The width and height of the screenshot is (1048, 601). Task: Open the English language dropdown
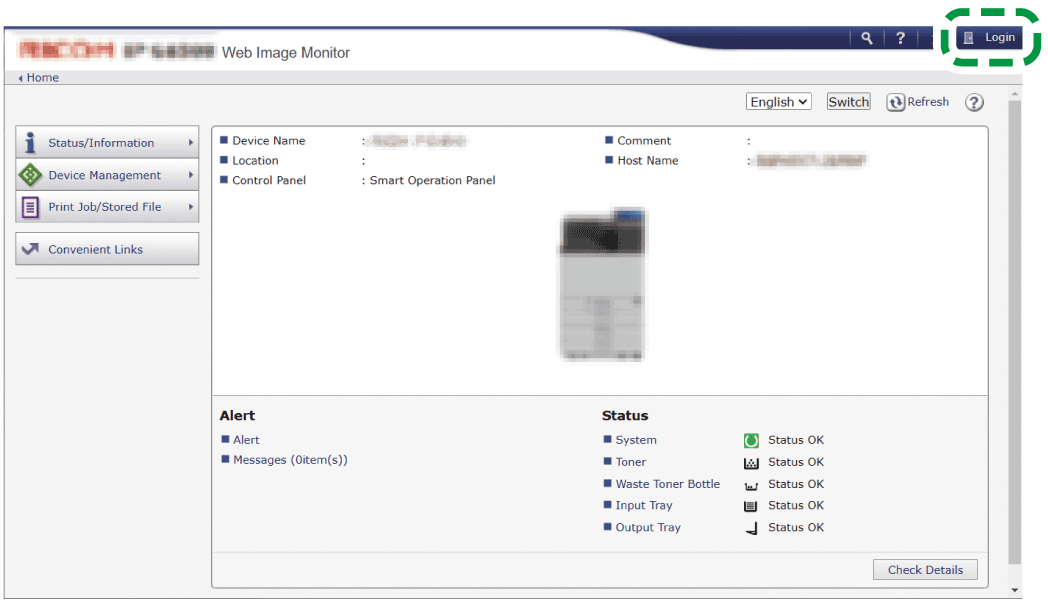[x=778, y=102]
